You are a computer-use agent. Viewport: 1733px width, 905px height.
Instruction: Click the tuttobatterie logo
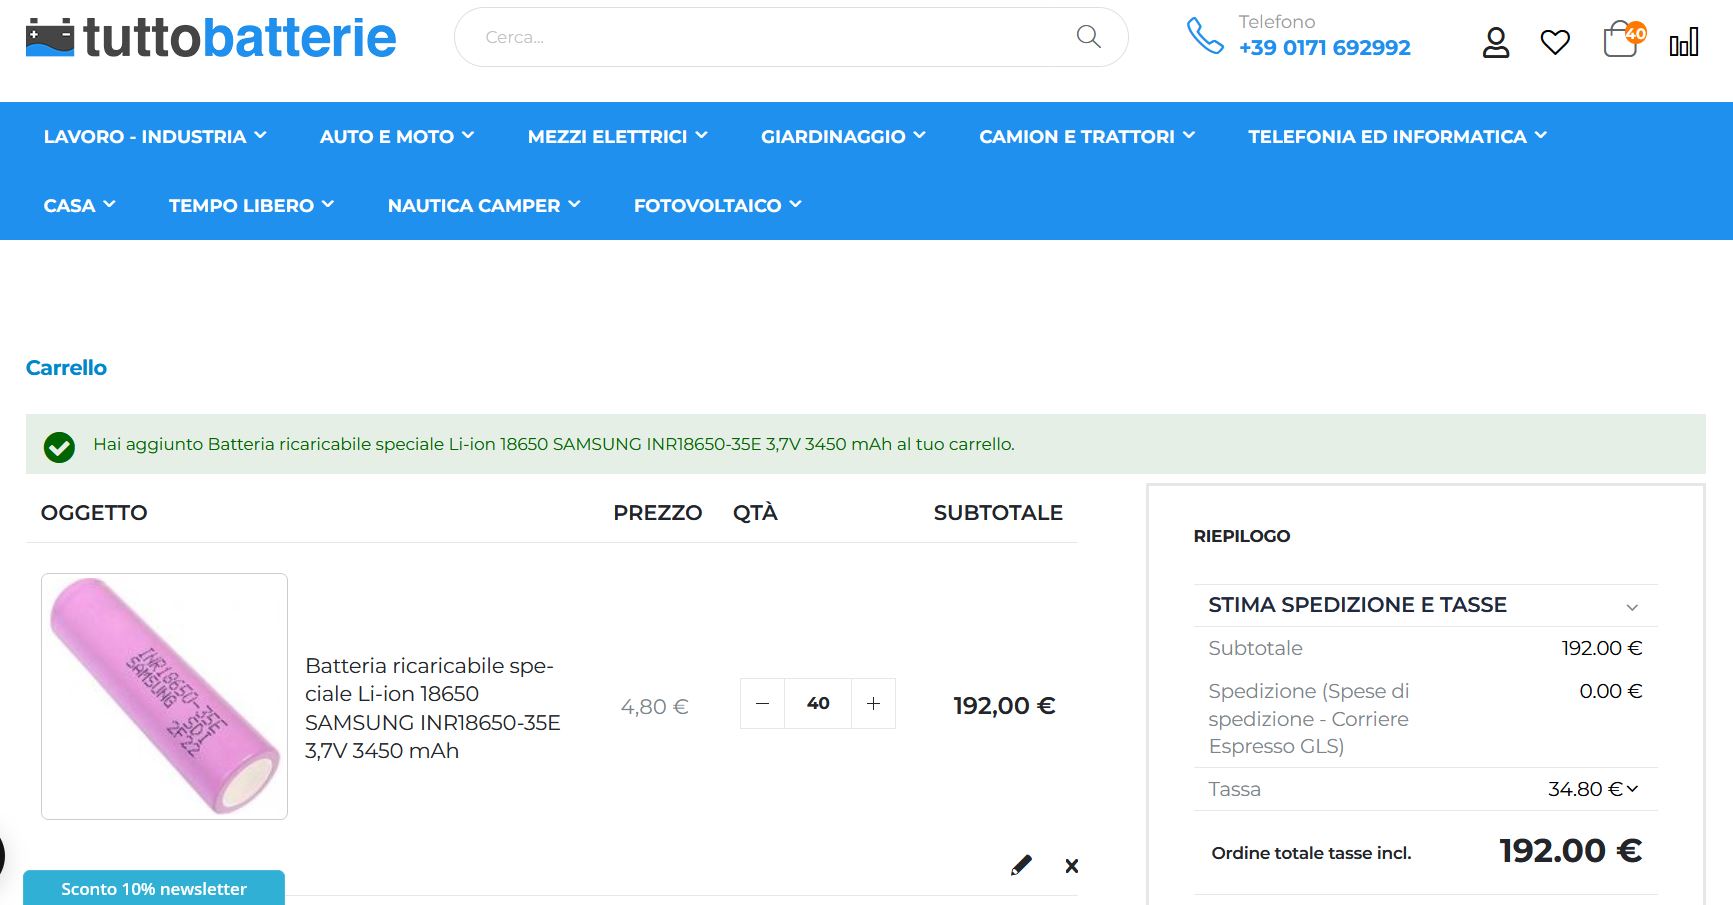(211, 38)
